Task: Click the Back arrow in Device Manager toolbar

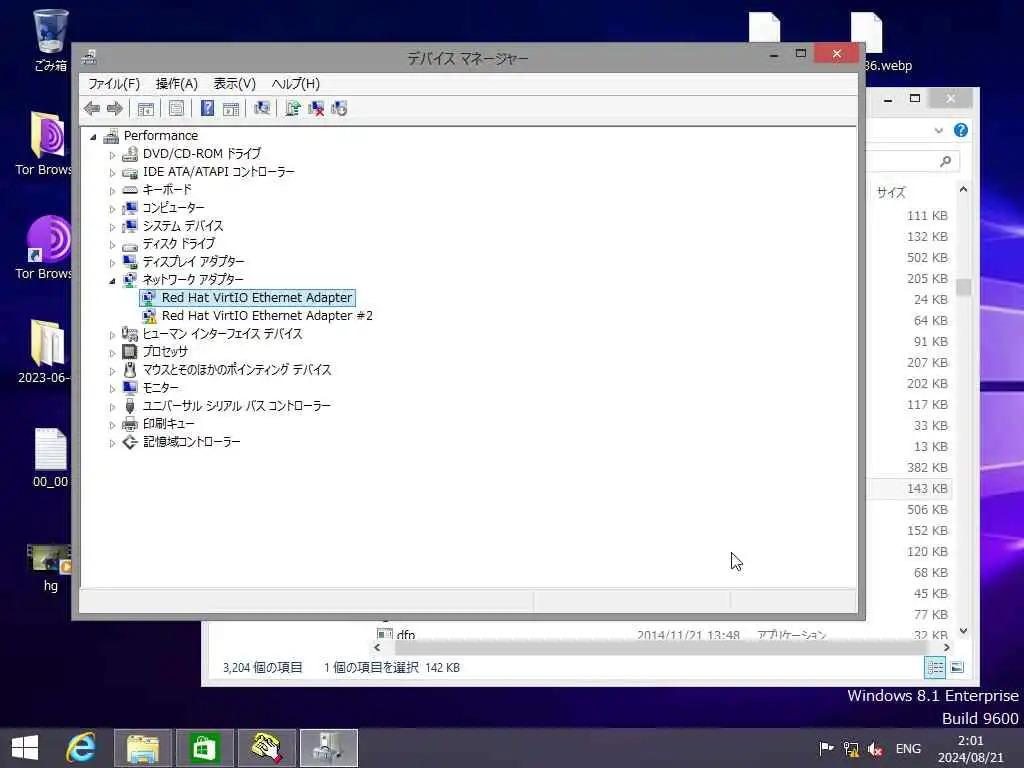Action: click(92, 108)
